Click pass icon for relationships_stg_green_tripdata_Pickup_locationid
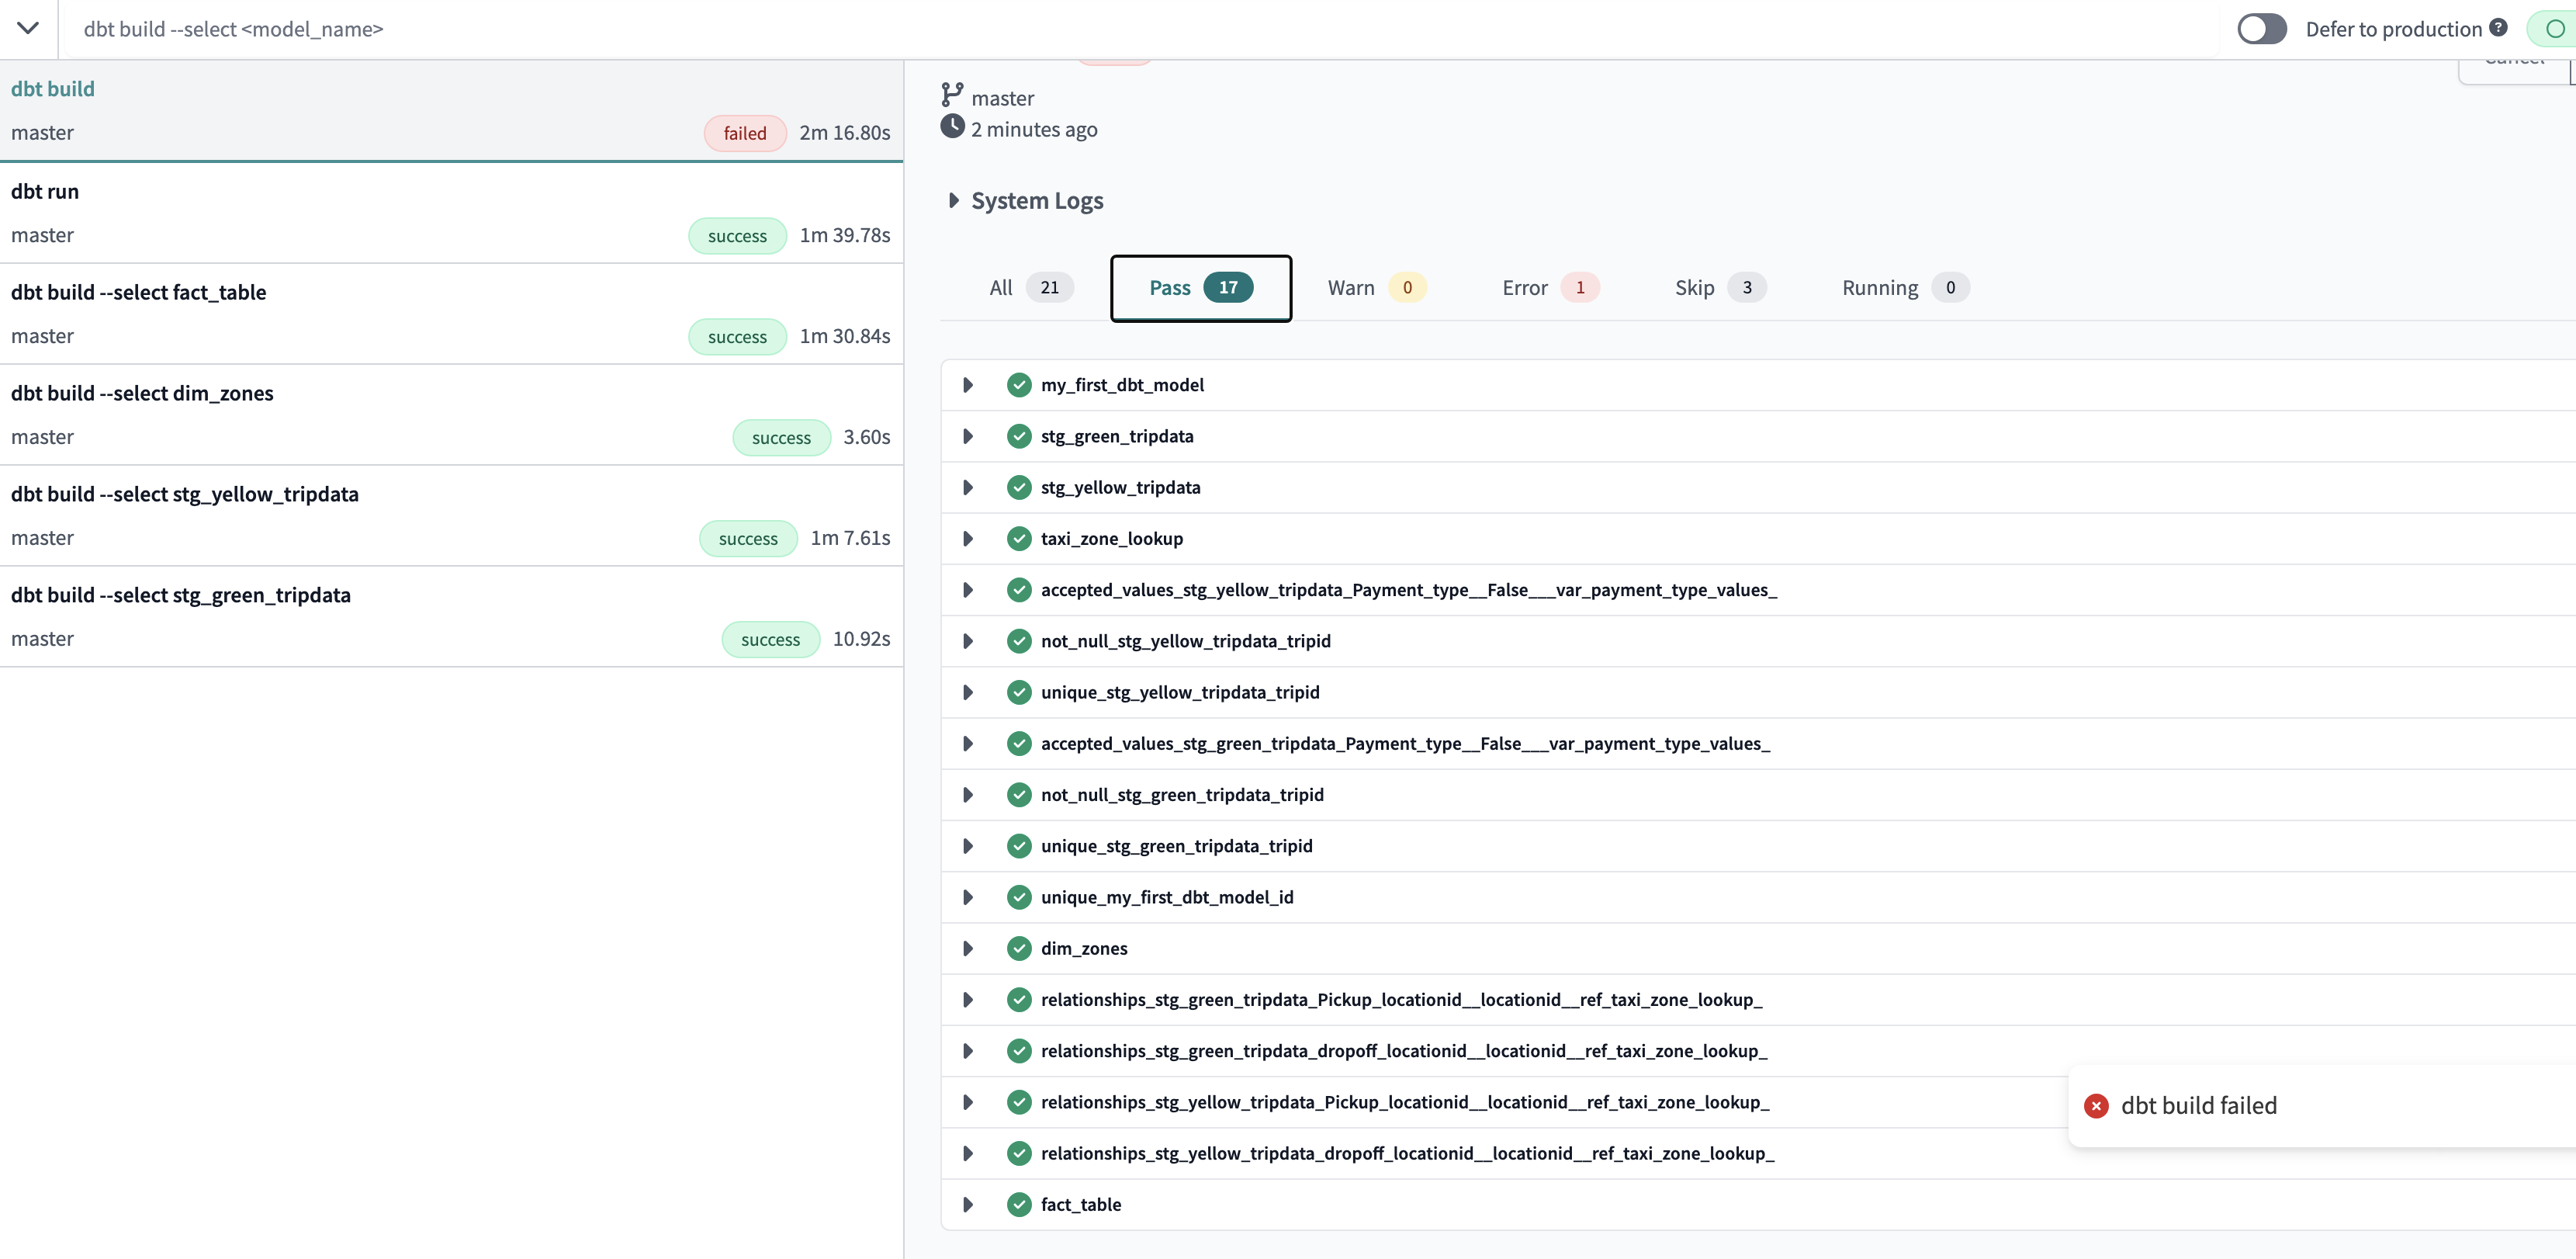Image resolution: width=2576 pixels, height=1259 pixels. [x=1019, y=1000]
